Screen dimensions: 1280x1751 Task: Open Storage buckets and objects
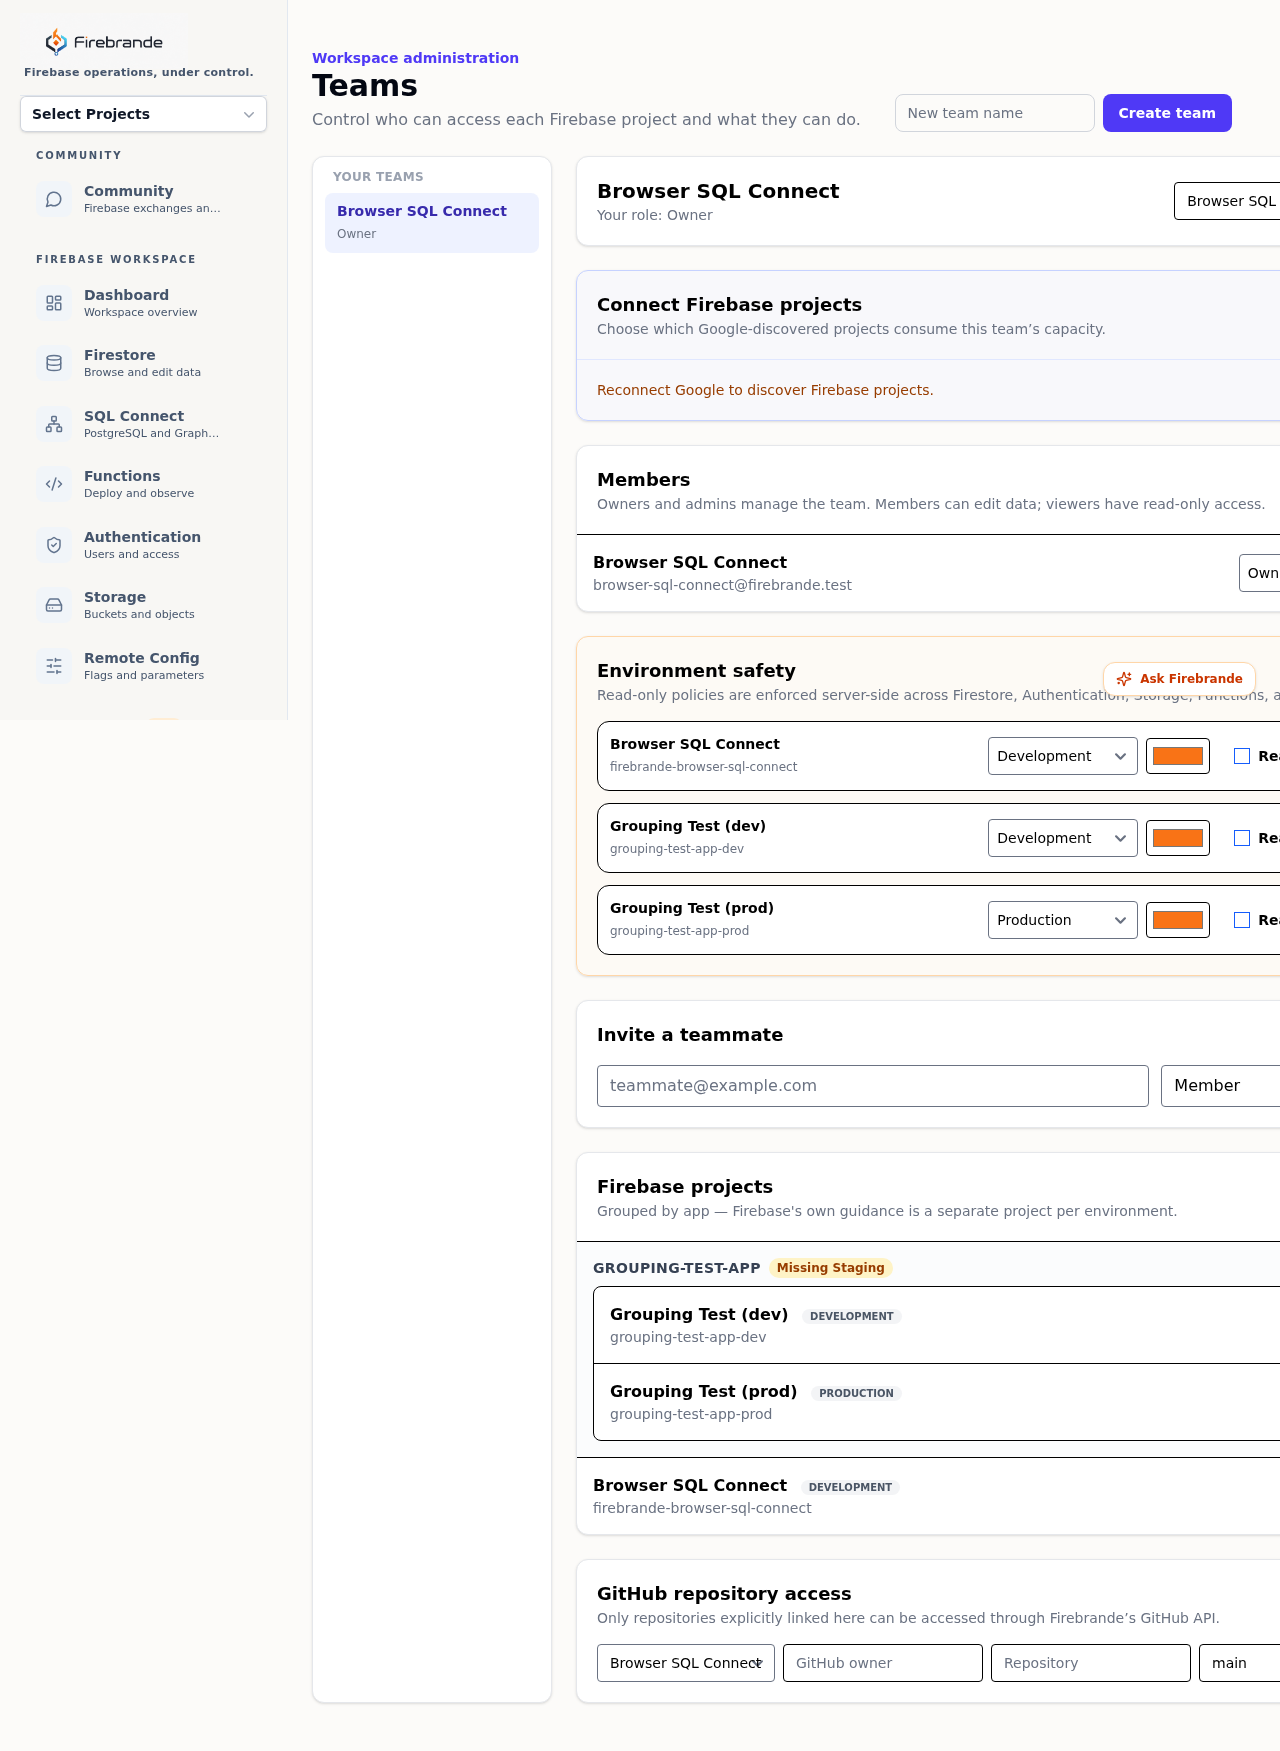[x=143, y=605]
